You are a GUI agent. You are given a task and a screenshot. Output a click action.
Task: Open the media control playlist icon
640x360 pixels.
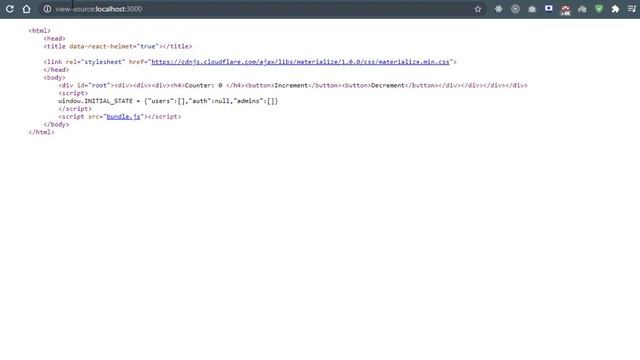(632, 9)
